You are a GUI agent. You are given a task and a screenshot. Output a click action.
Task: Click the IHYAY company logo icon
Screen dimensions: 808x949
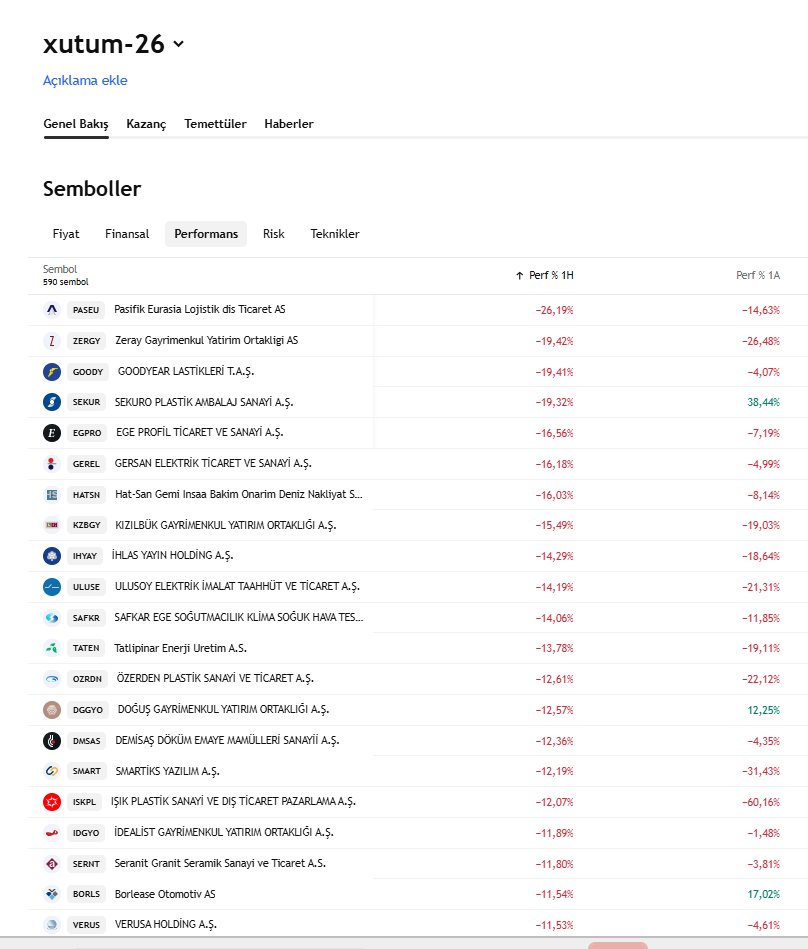52,556
